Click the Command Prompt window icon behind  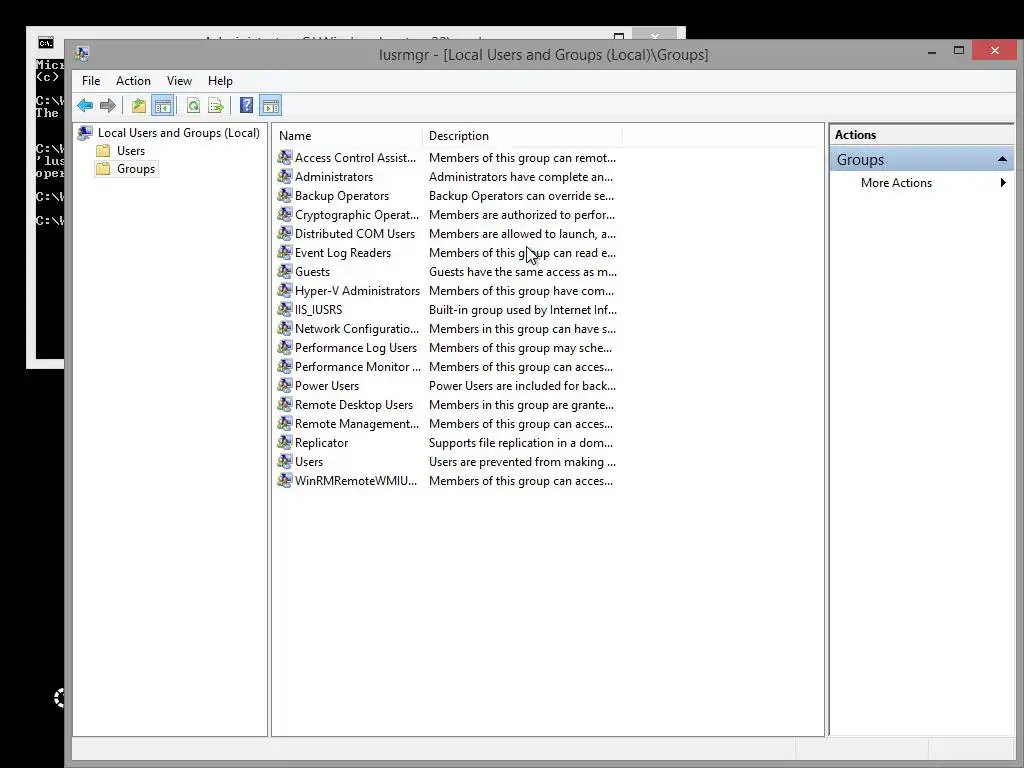point(46,43)
